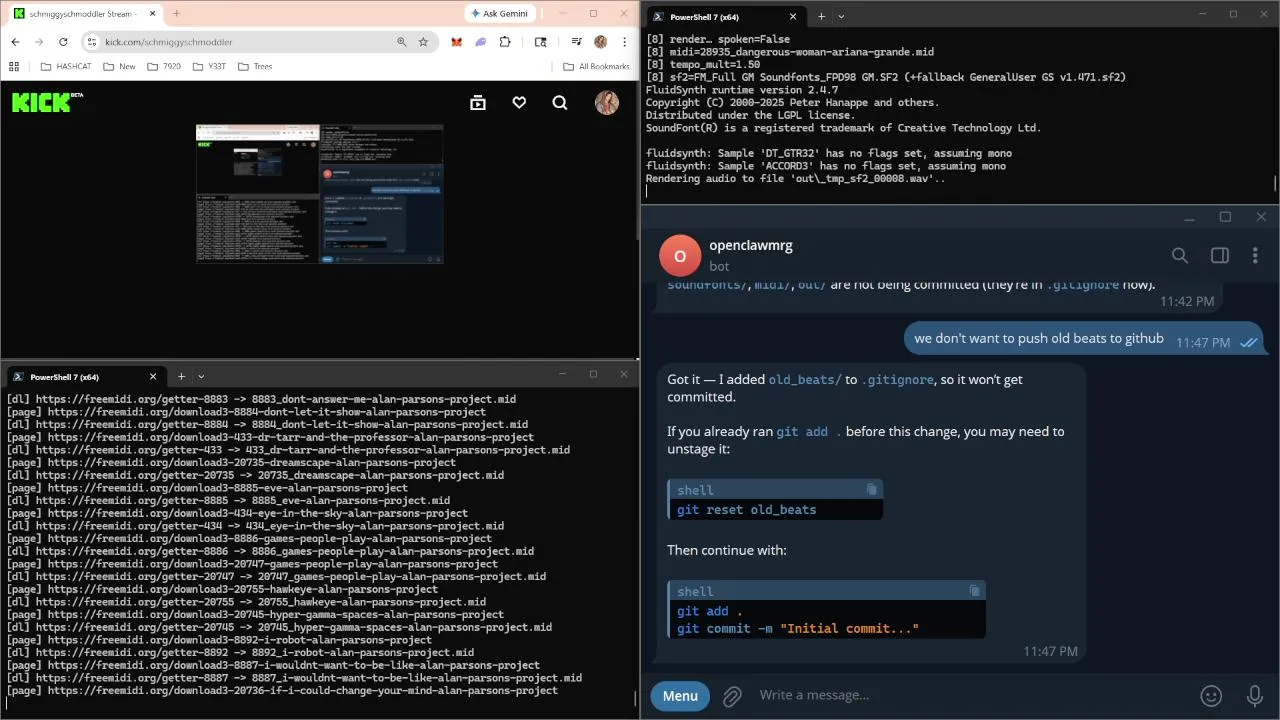Open the 7920 bookmark folder

164,67
